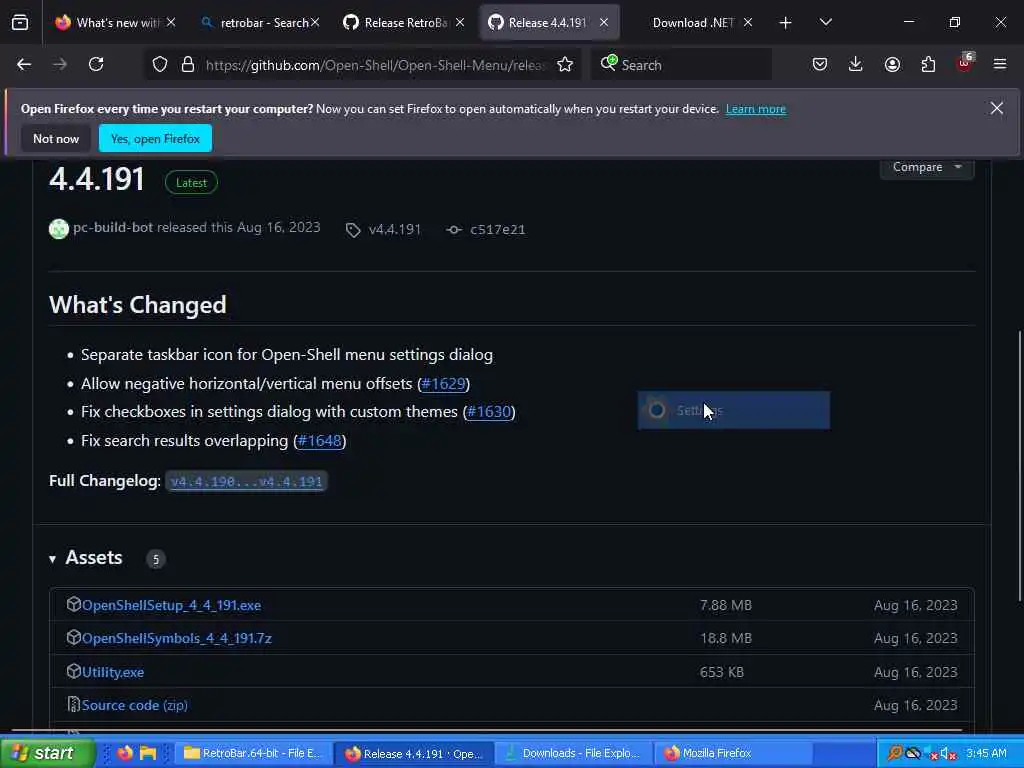Launch Firefox from quick launch bar
The width and height of the screenshot is (1024, 768).
125,753
